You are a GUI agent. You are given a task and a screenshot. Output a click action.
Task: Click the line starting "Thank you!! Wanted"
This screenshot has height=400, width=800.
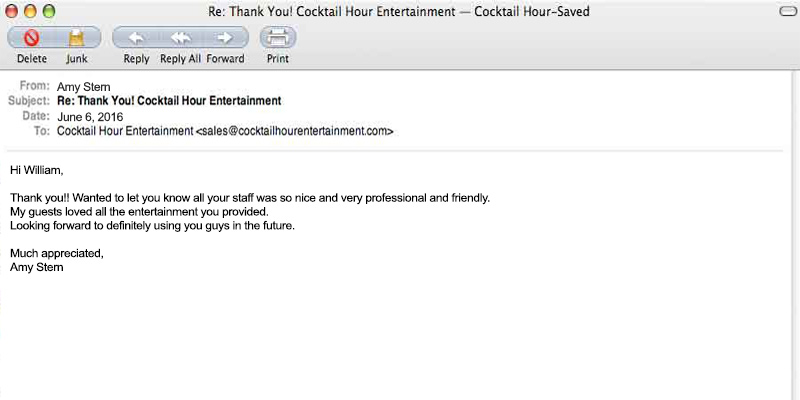[250, 198]
